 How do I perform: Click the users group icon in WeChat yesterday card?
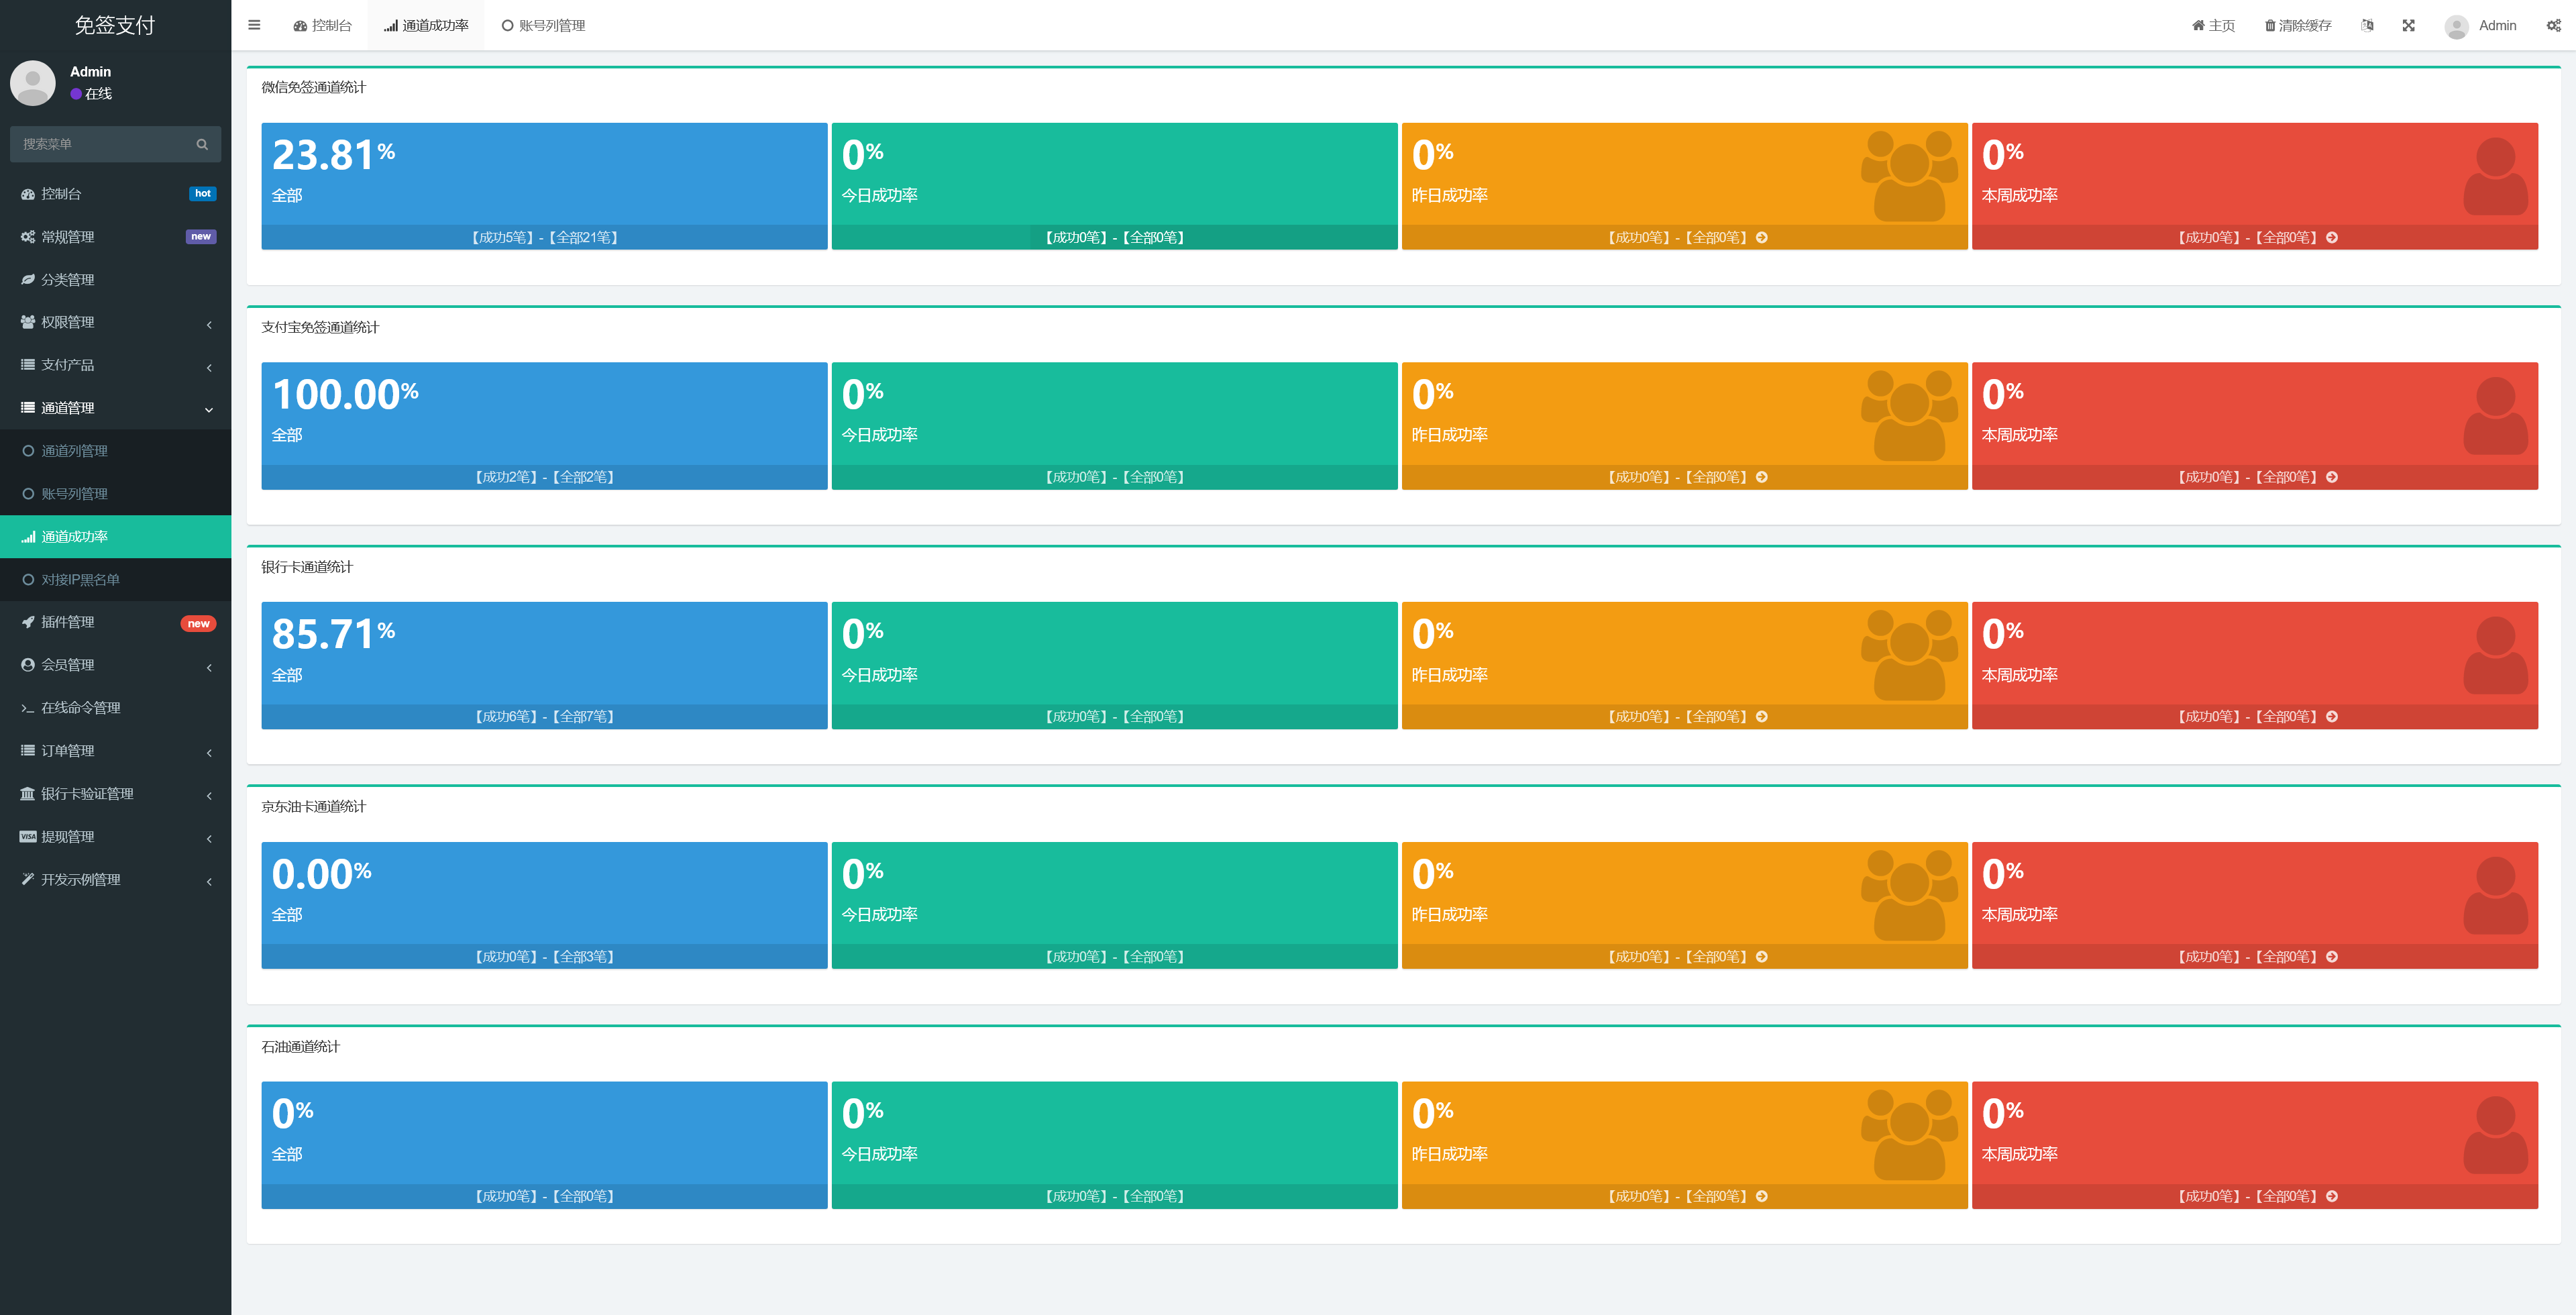click(1909, 176)
